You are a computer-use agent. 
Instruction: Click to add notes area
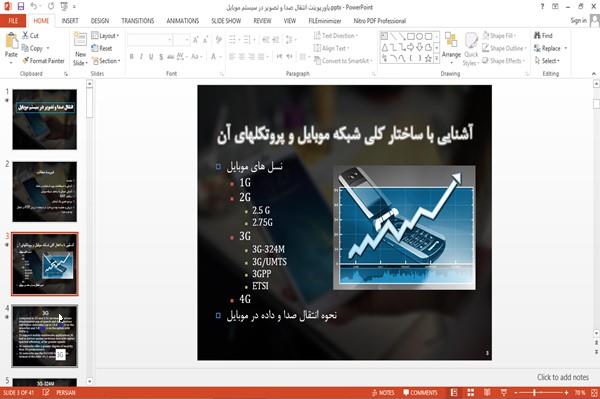tap(562, 378)
